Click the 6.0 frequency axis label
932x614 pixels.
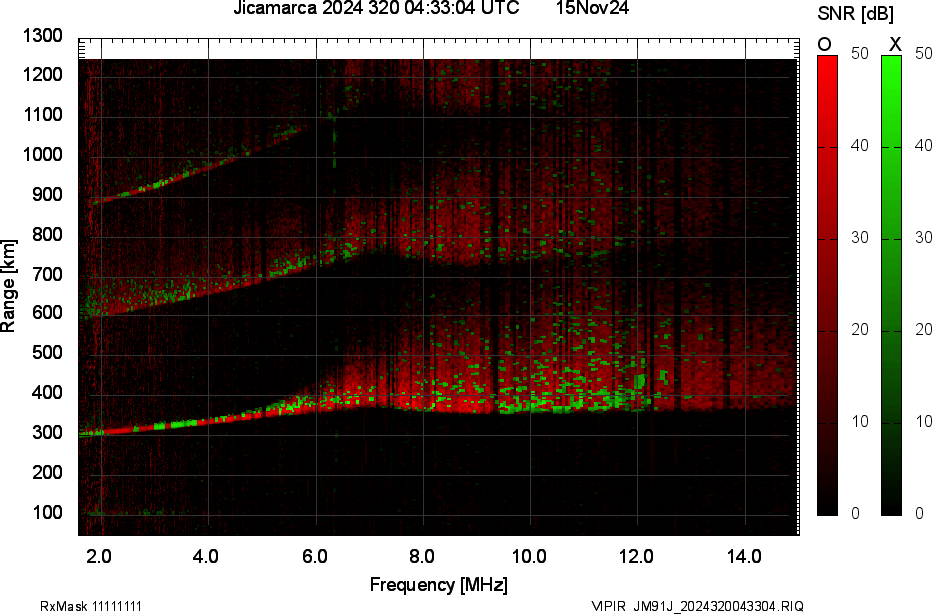314,556
